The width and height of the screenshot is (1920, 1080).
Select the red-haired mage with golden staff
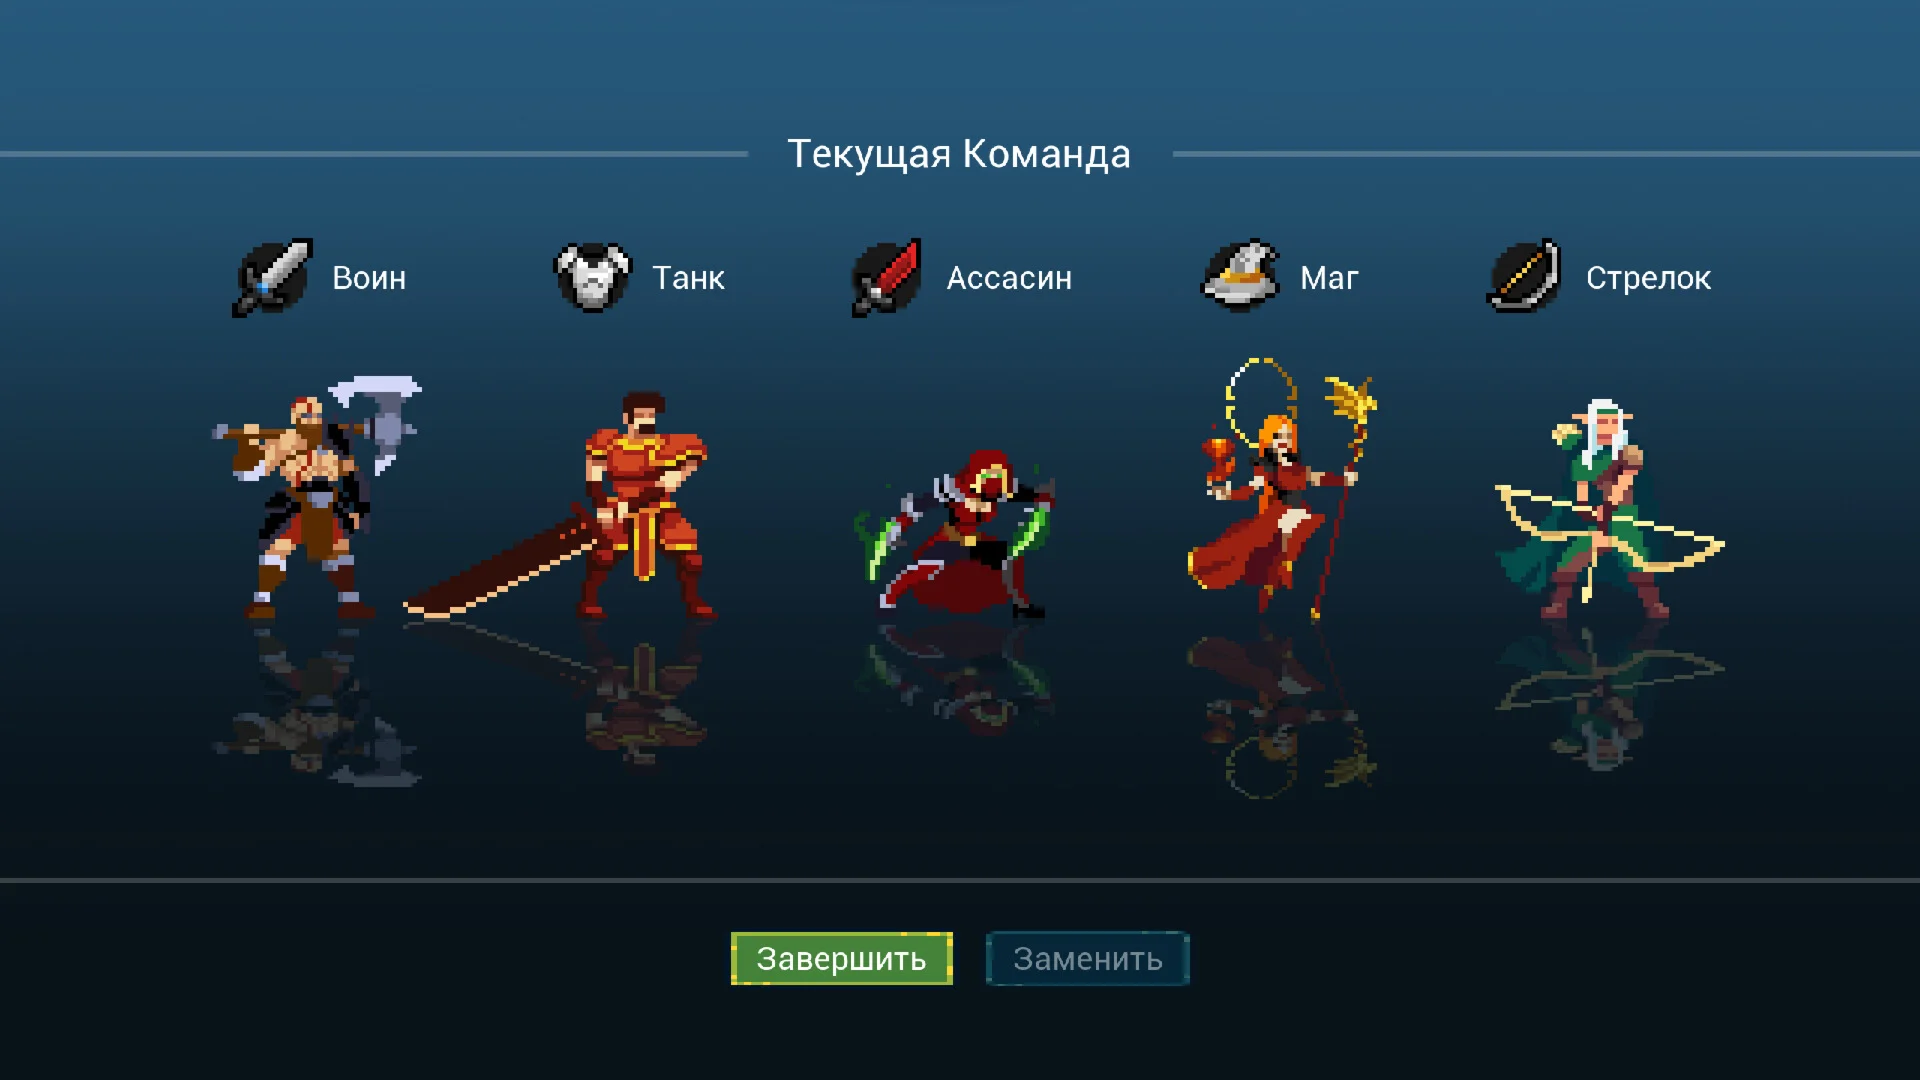pyautogui.click(x=1282, y=490)
